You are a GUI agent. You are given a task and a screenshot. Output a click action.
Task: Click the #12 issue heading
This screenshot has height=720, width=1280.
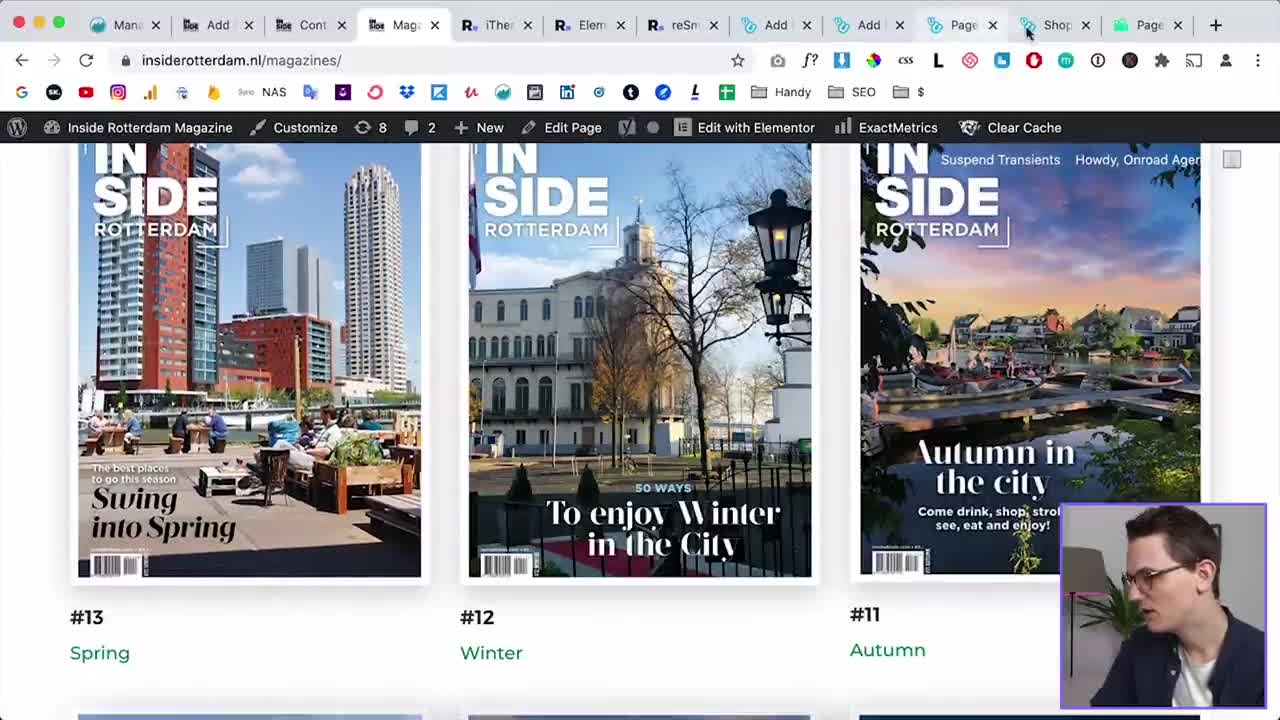point(477,617)
